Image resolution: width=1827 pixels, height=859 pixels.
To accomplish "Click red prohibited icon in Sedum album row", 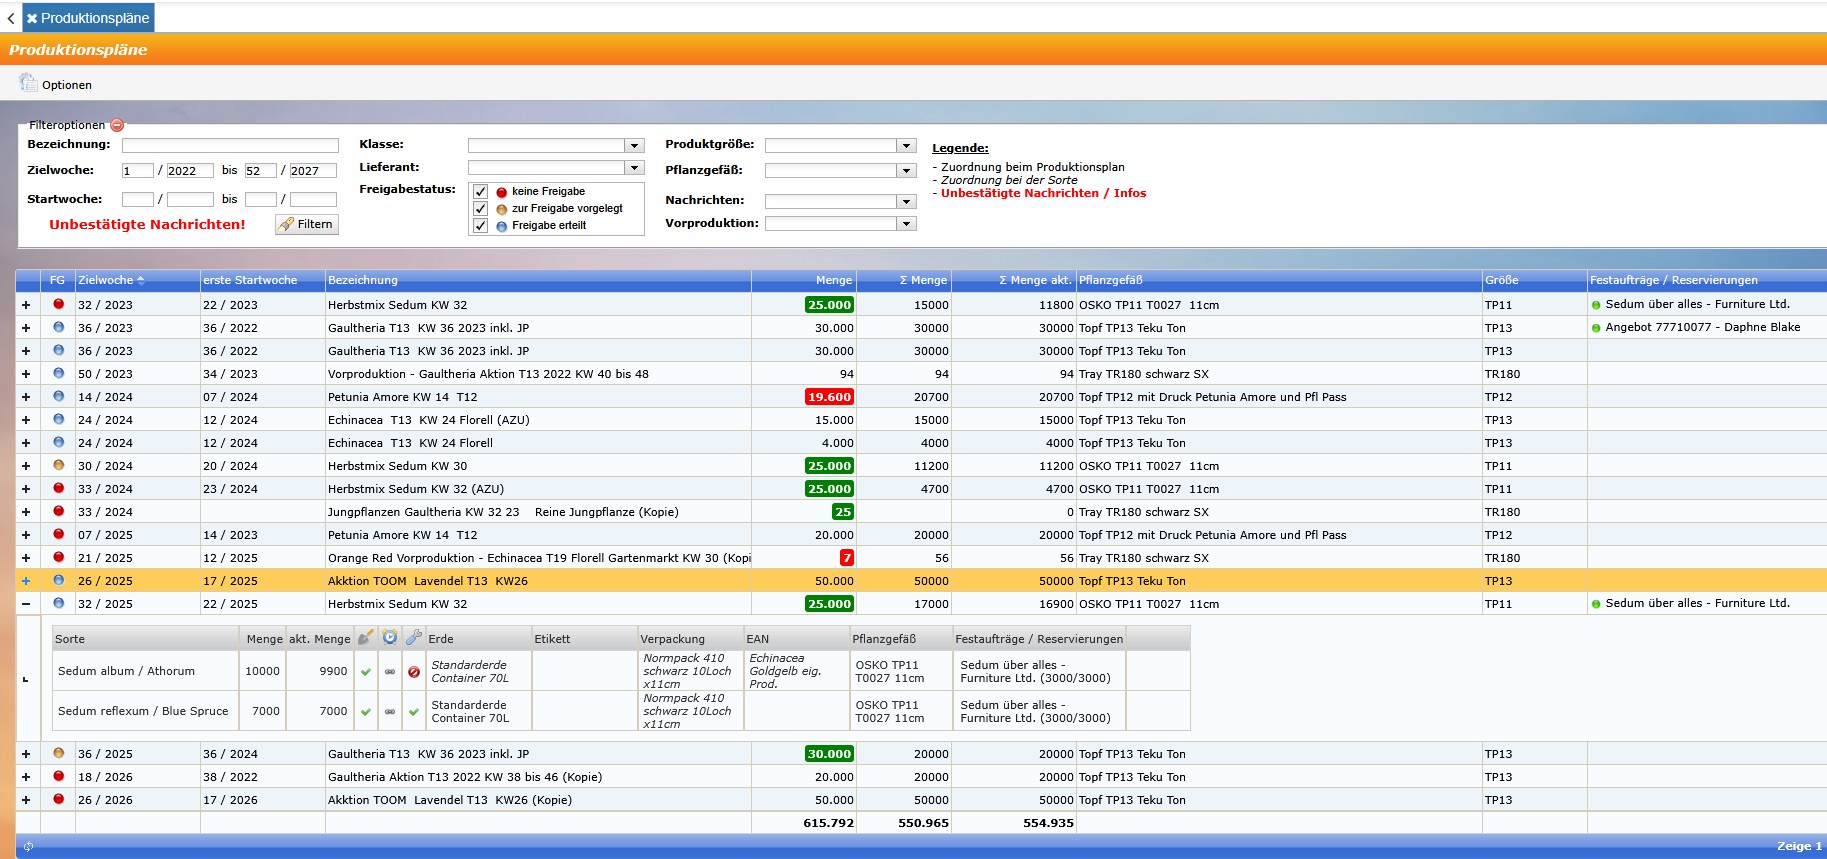I will click(414, 672).
